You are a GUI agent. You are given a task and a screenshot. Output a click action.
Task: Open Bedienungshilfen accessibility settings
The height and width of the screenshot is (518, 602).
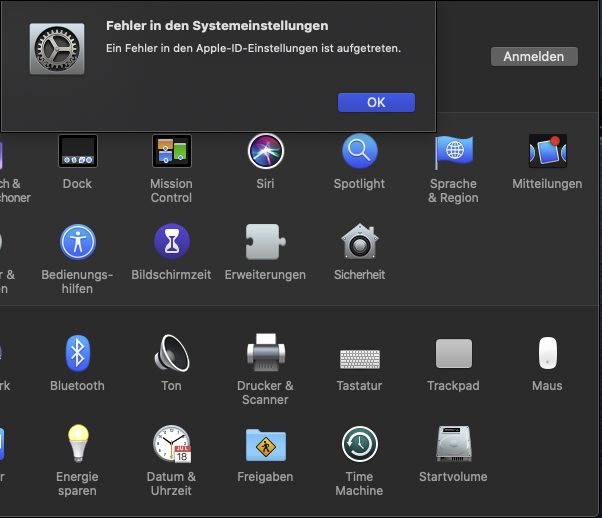tap(77, 242)
